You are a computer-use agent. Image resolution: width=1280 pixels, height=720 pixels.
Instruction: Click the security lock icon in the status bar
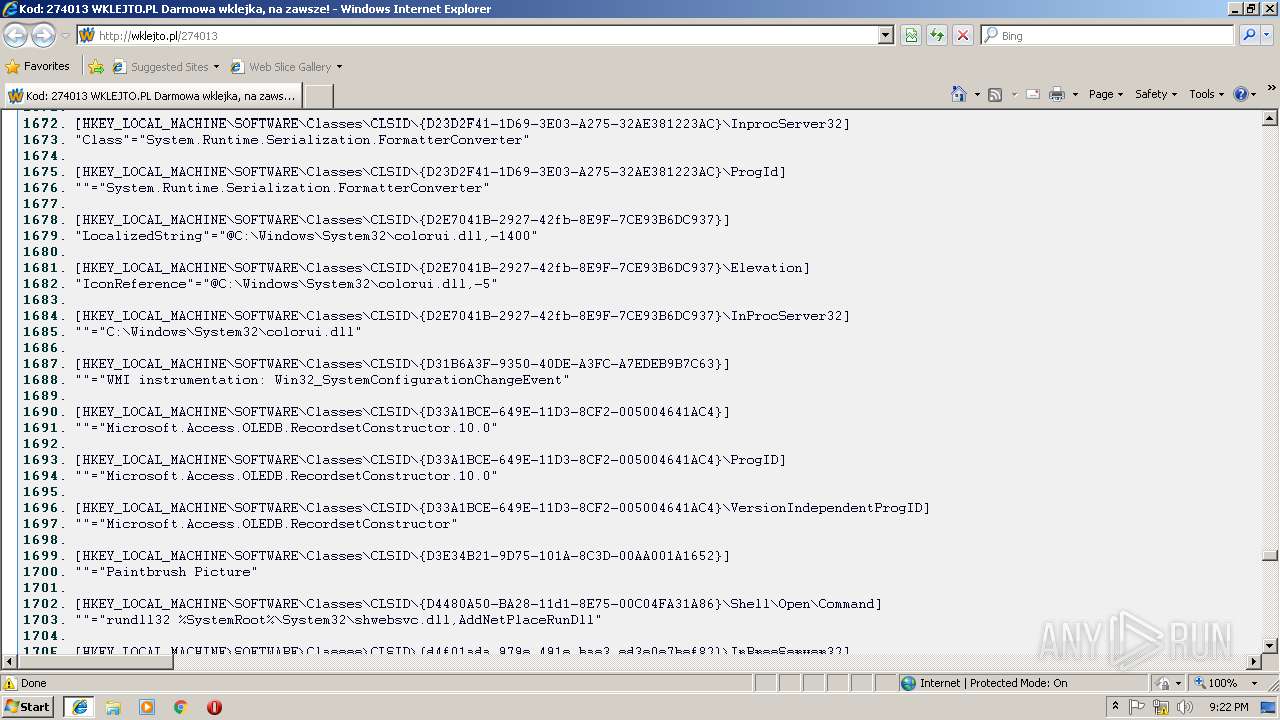(1162, 683)
